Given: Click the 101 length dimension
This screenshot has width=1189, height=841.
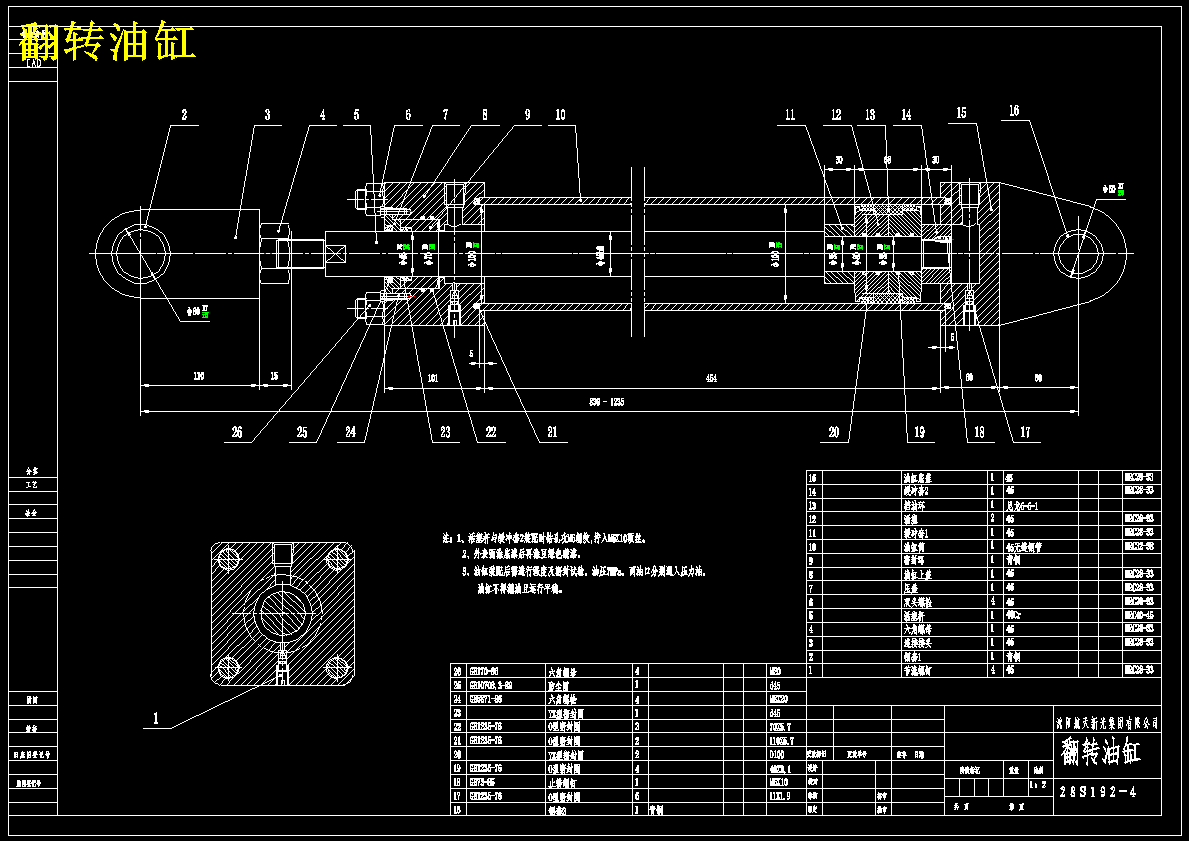Looking at the screenshot, I should (433, 378).
